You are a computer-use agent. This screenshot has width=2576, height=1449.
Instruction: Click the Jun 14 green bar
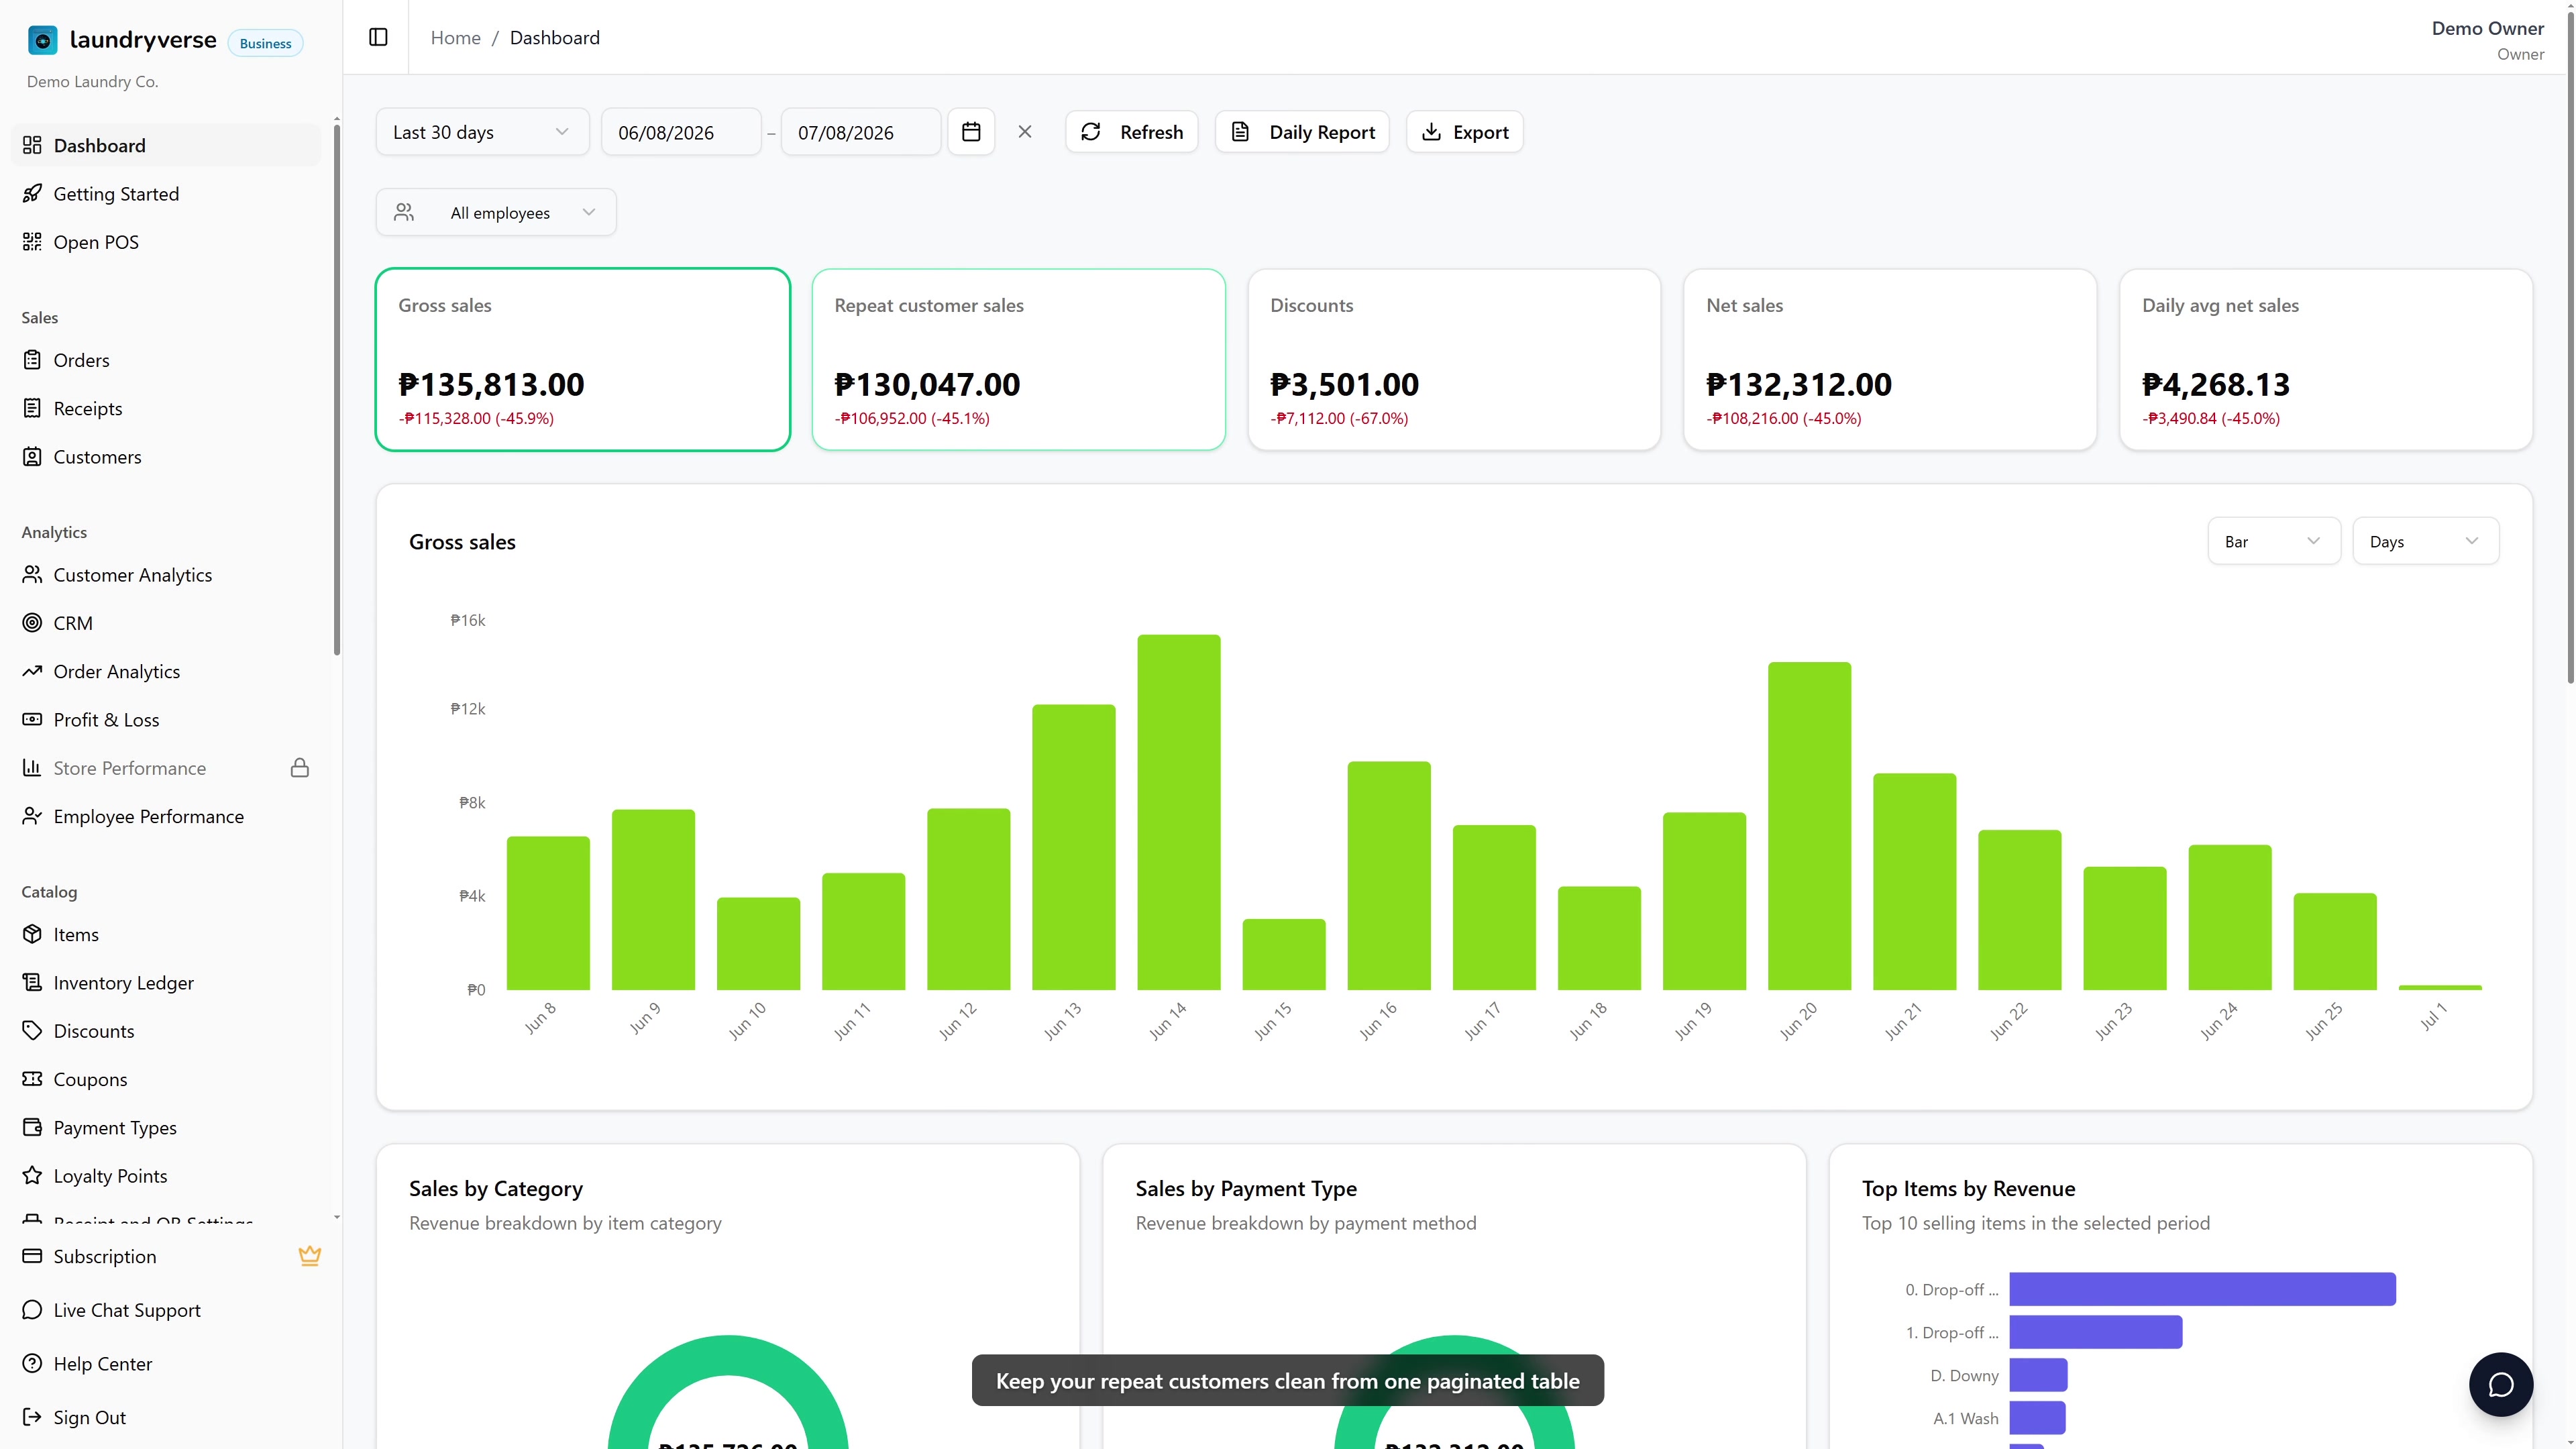[1179, 812]
